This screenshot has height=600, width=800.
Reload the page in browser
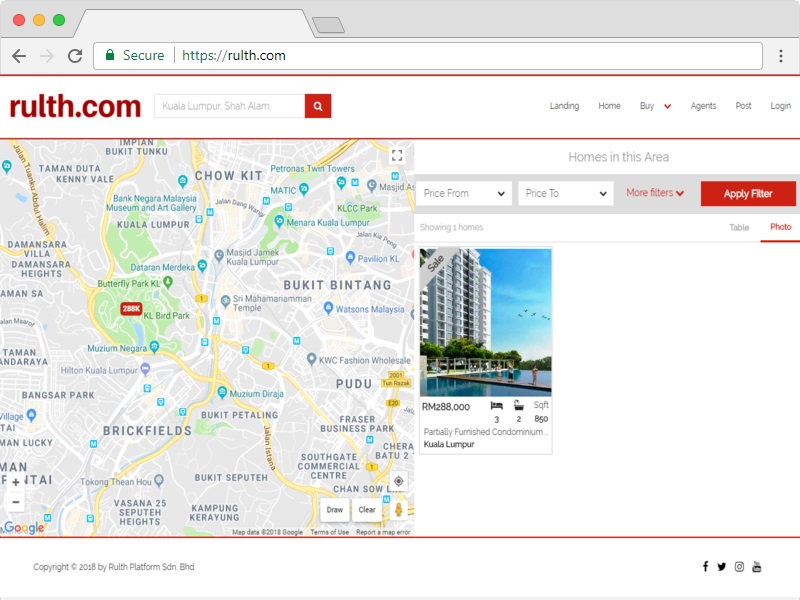point(75,56)
